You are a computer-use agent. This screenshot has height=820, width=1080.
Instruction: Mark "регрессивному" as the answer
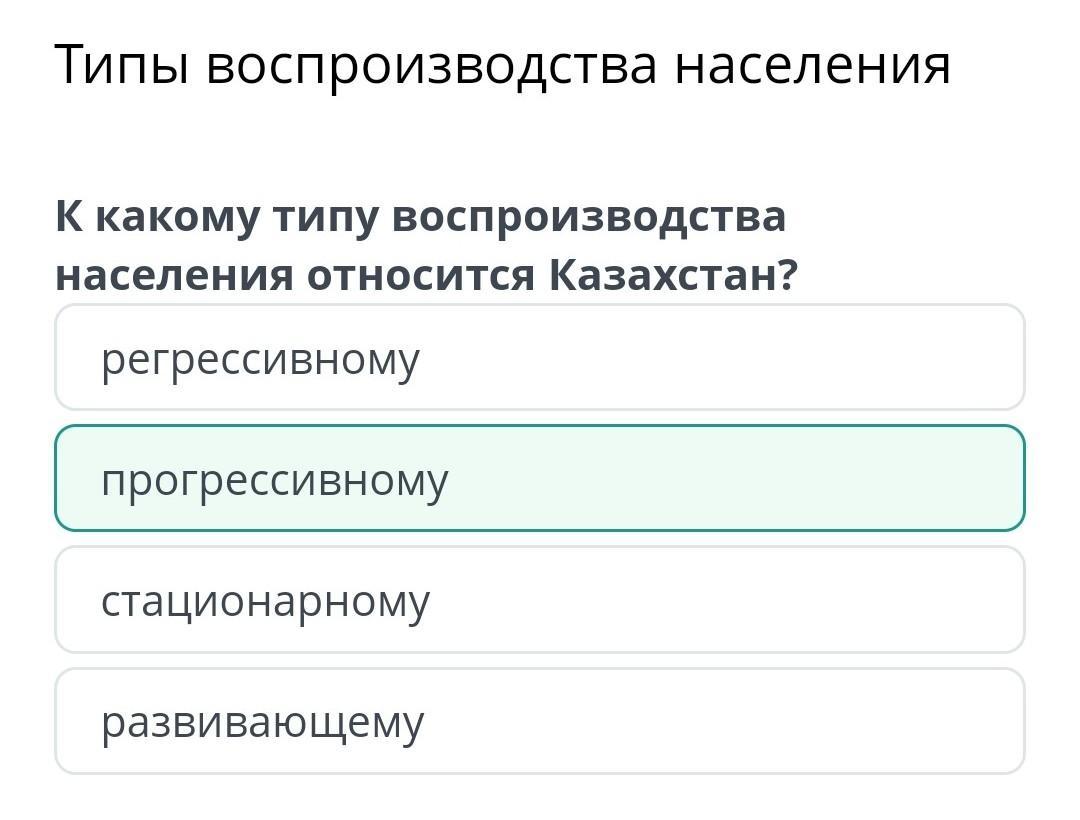tap(540, 358)
